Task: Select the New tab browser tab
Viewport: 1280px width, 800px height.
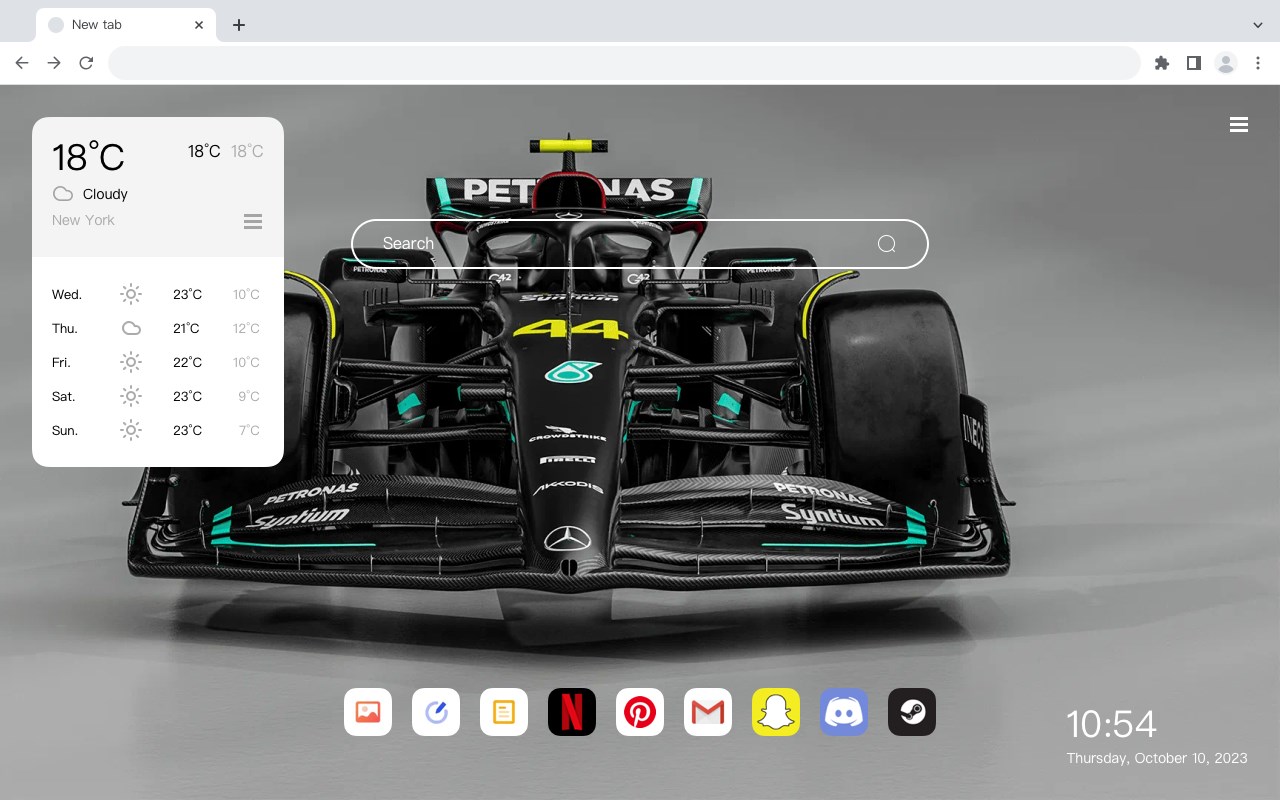Action: coord(126,25)
